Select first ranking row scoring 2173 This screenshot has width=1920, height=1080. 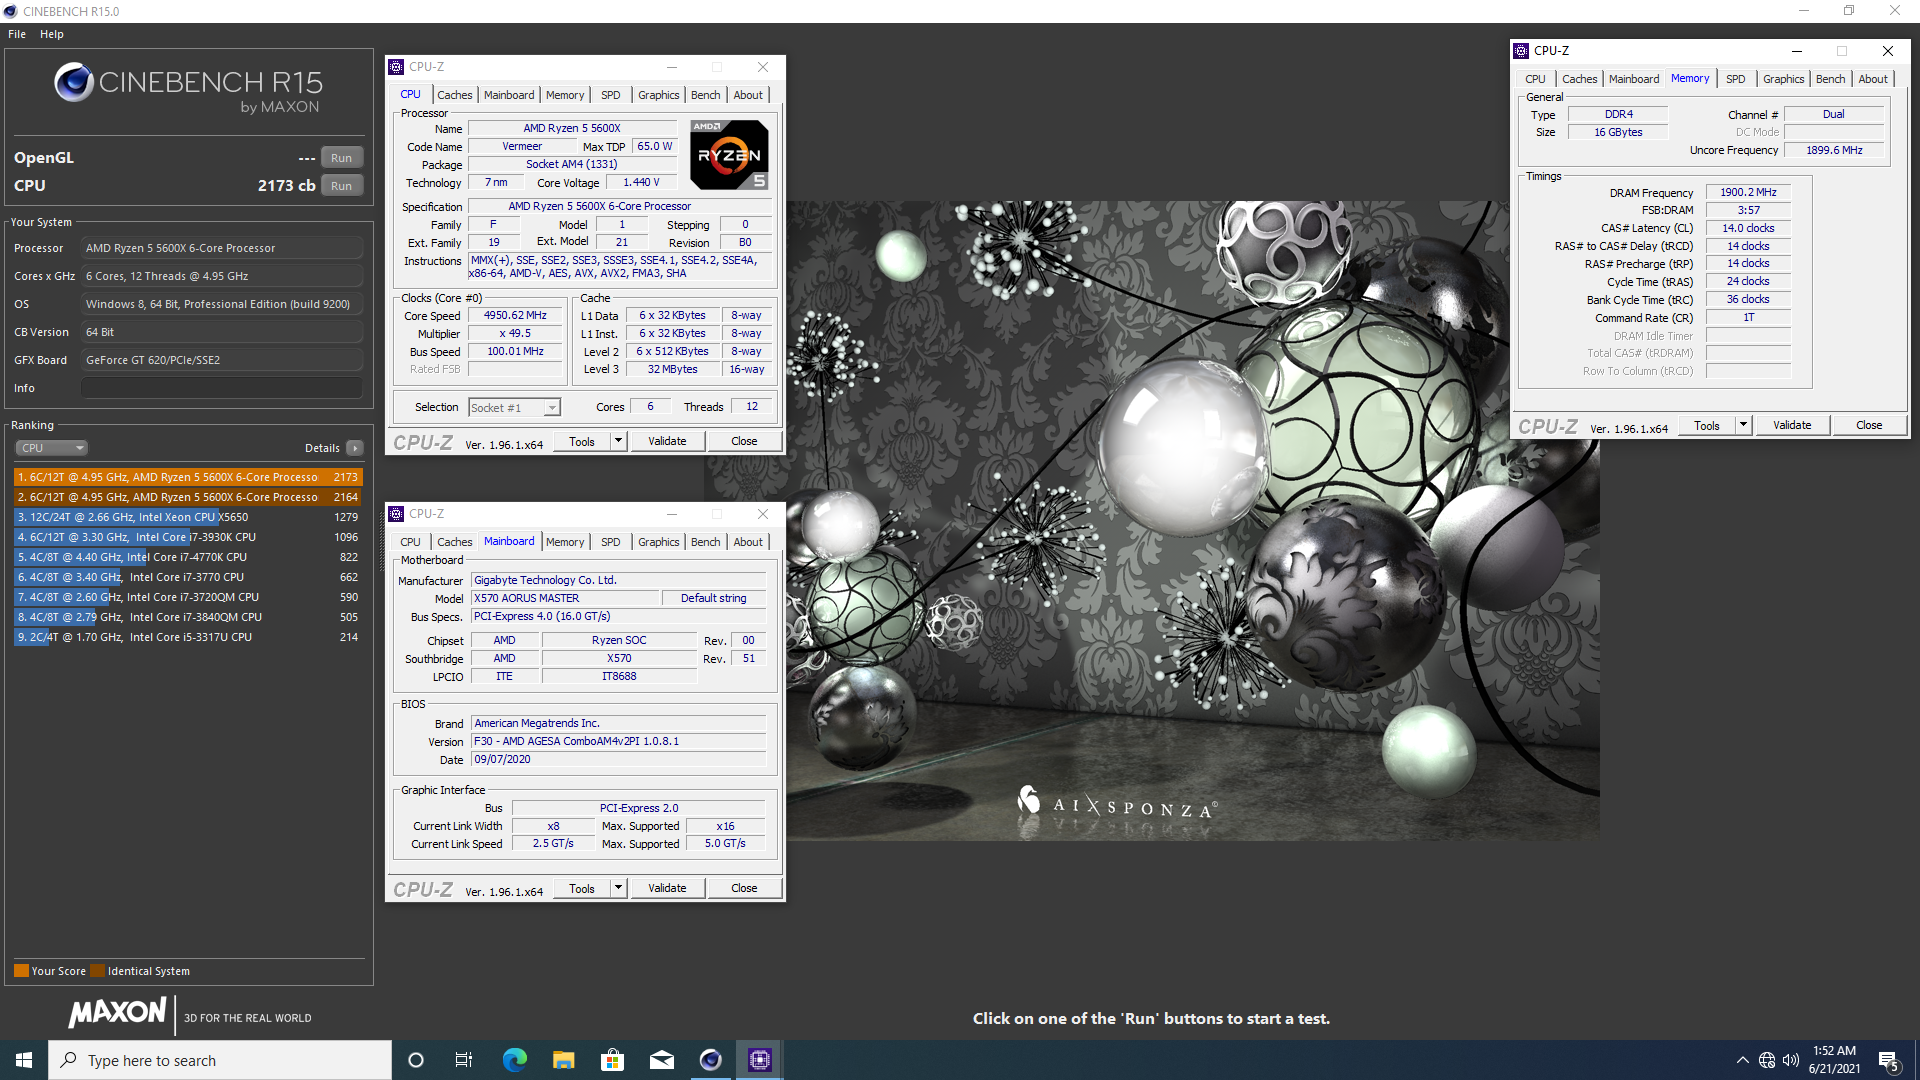pos(188,477)
